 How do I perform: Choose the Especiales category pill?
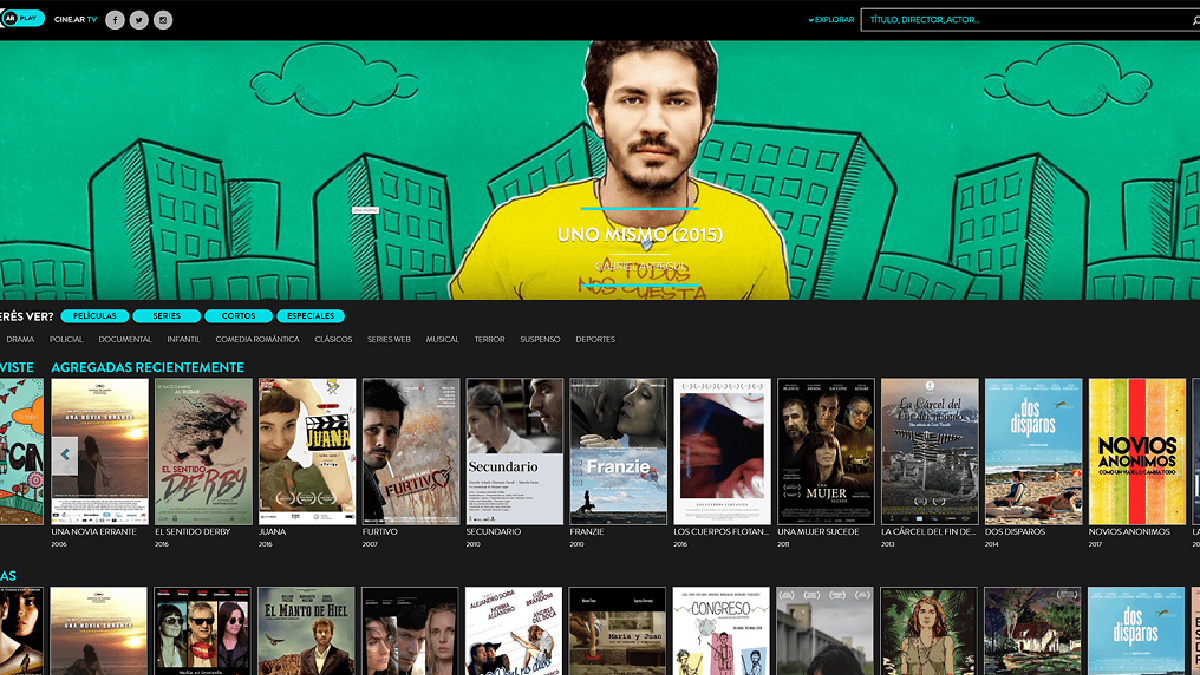[311, 316]
